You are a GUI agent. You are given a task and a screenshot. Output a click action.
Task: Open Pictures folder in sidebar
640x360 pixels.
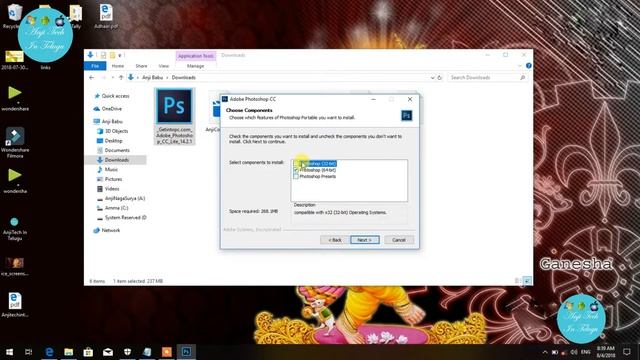(113, 179)
